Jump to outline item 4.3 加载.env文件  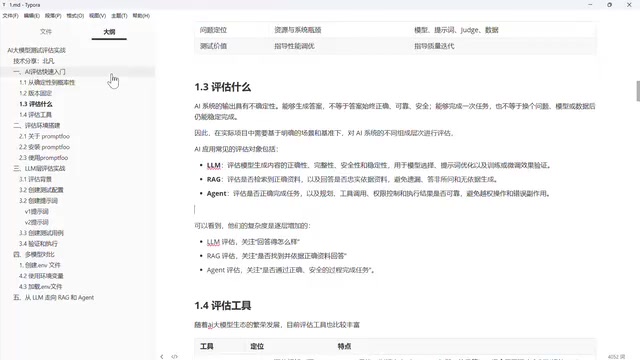click(x=40, y=287)
